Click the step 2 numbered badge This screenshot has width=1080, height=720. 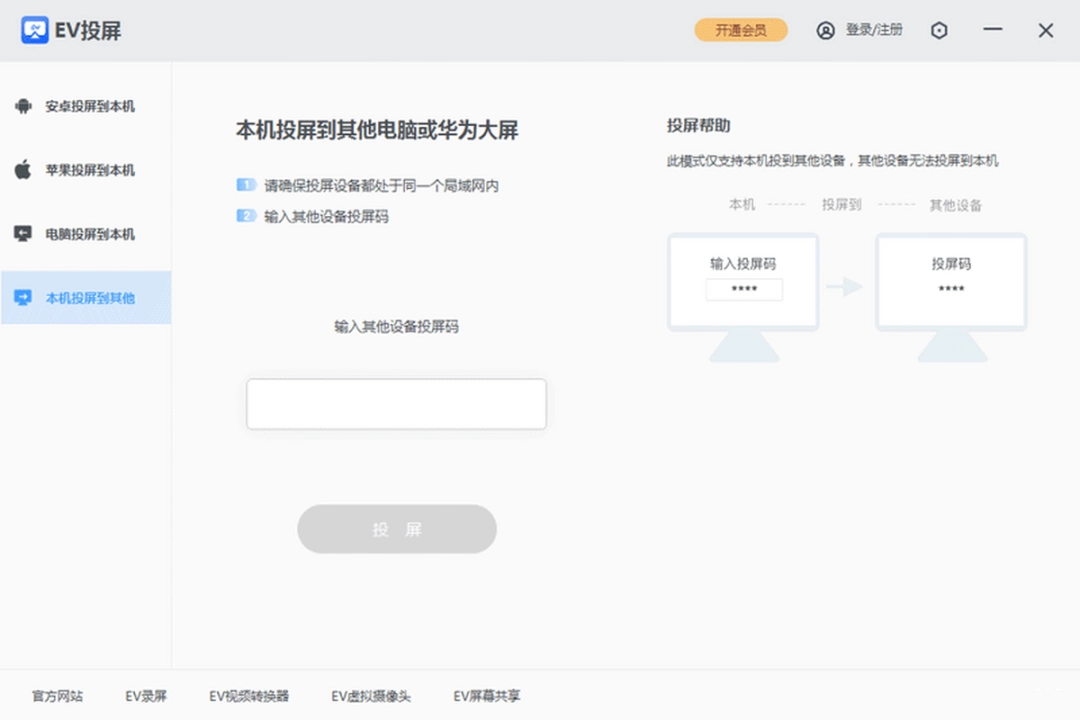coord(246,216)
